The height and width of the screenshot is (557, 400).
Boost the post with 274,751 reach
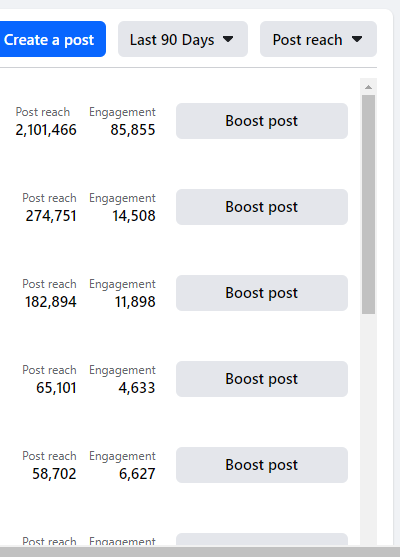(x=262, y=207)
